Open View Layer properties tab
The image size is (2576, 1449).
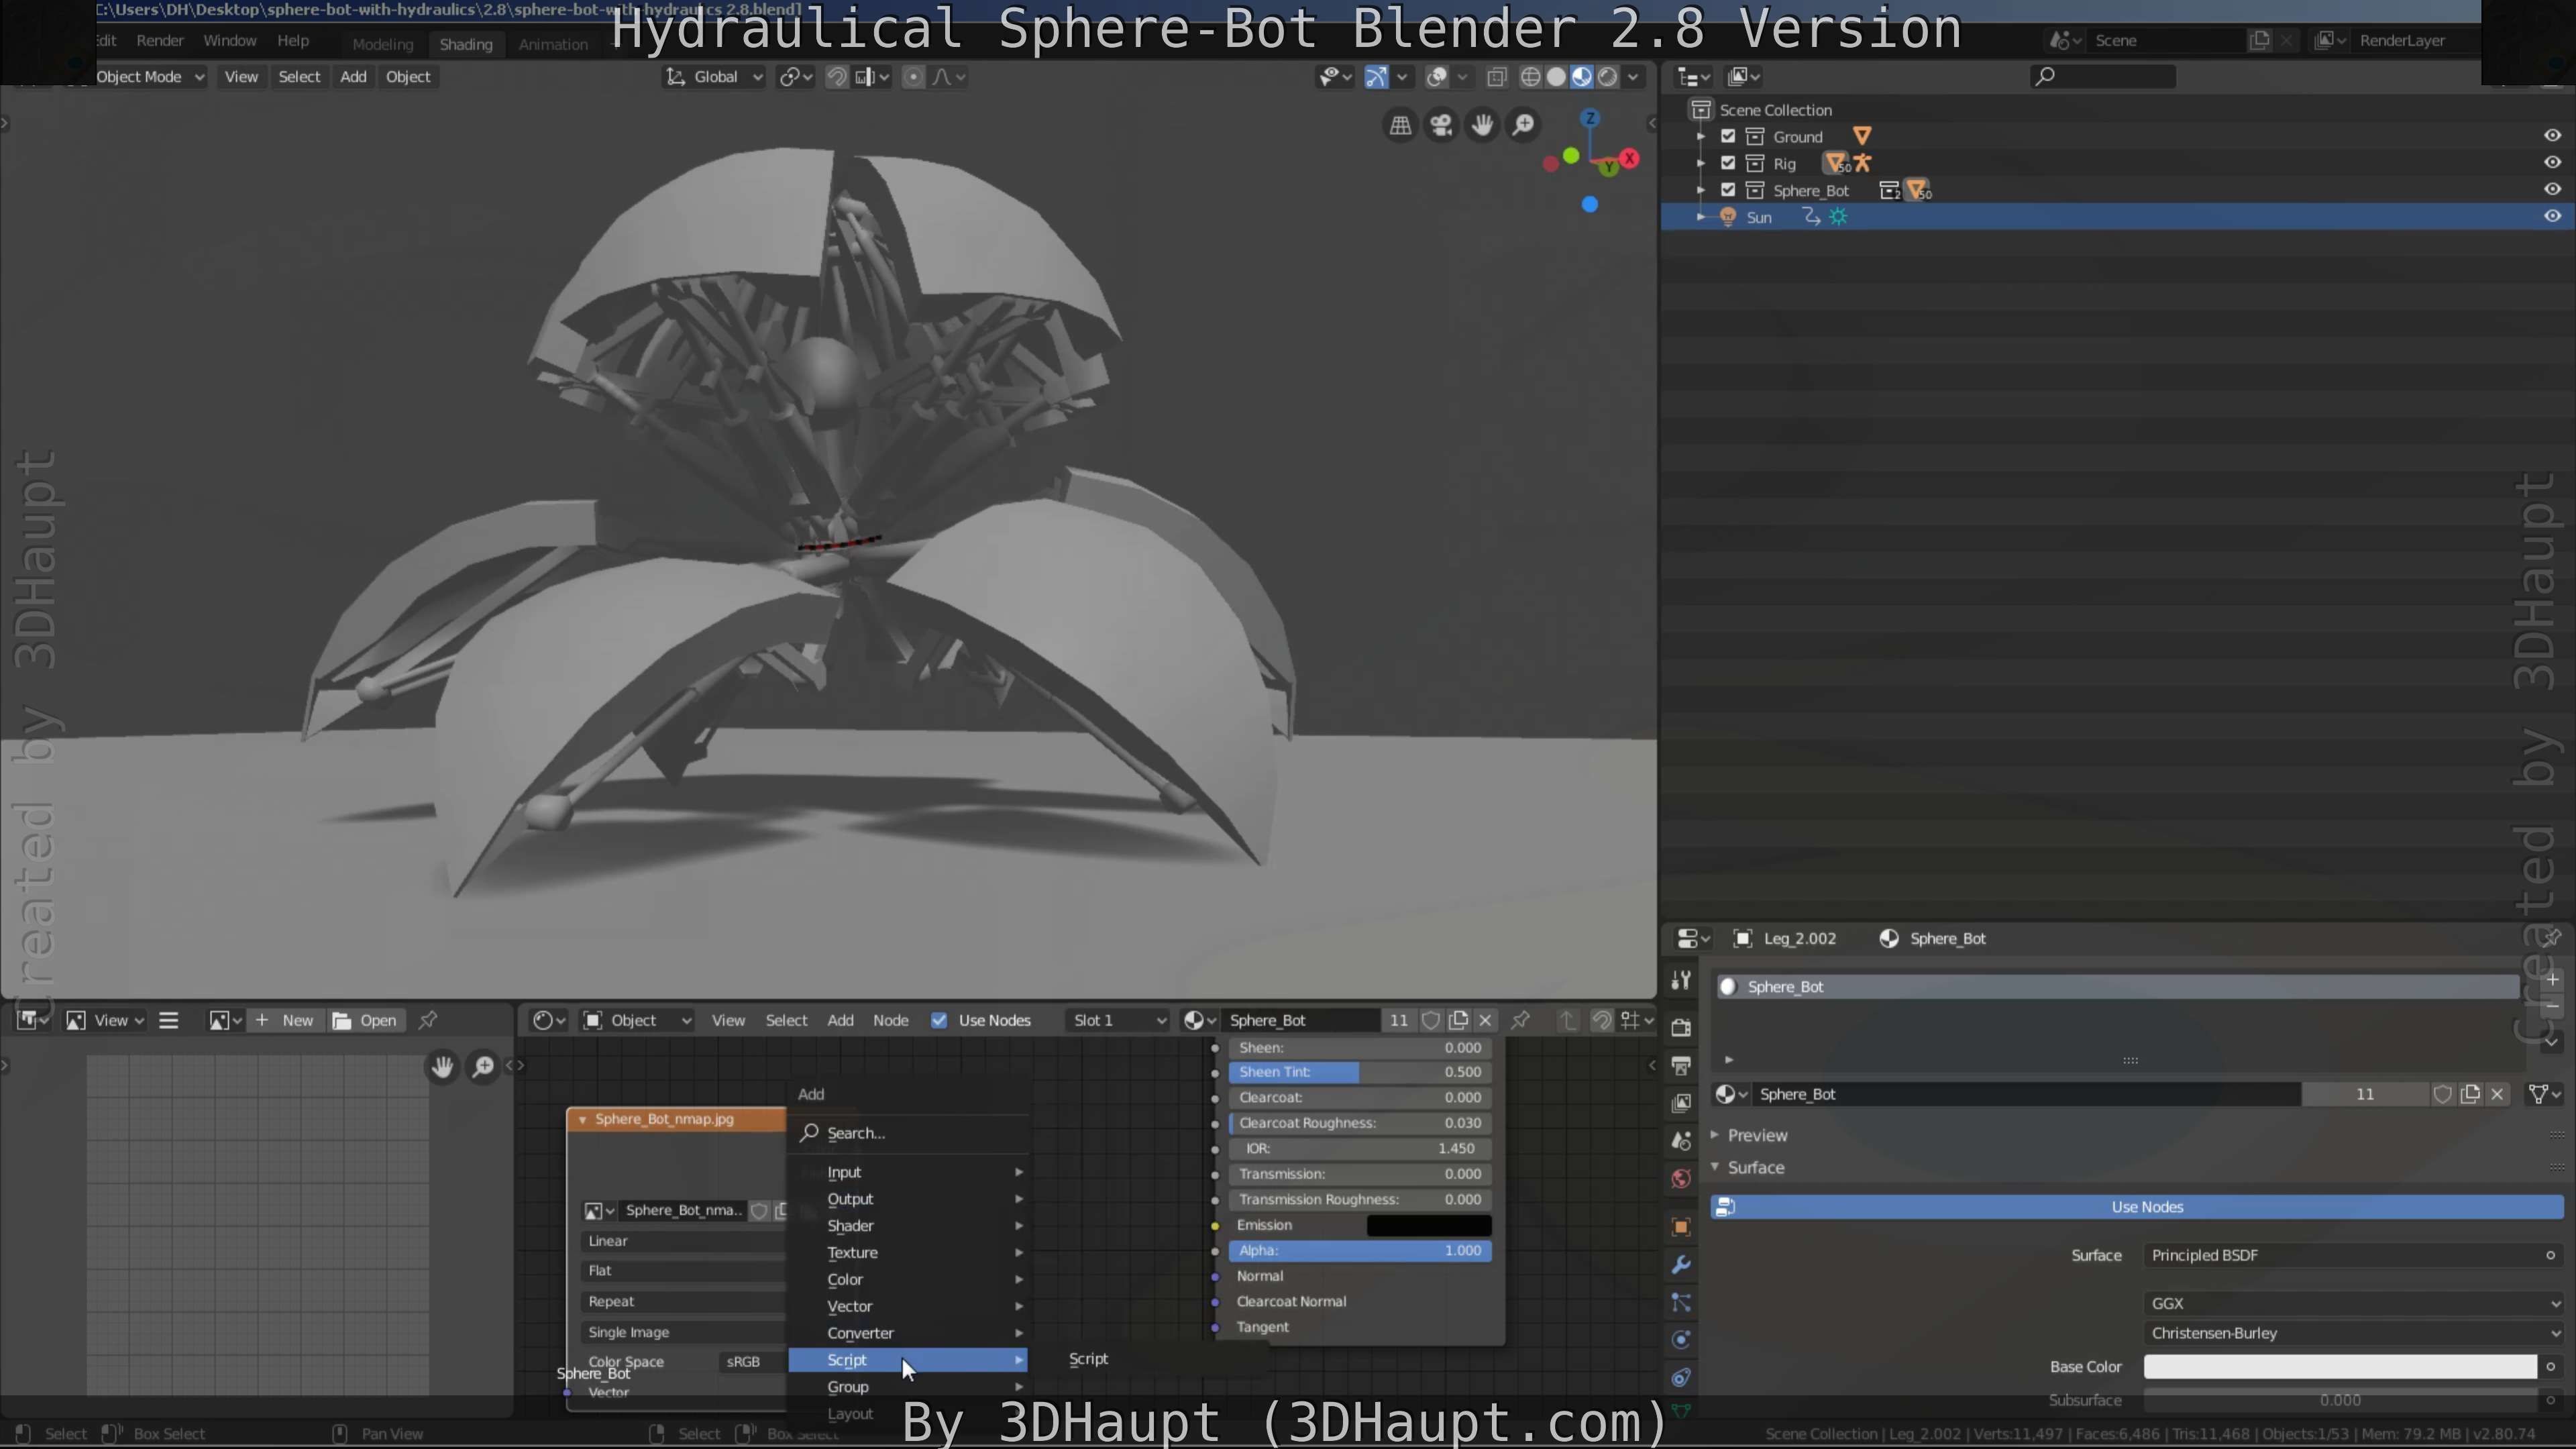[1681, 1102]
